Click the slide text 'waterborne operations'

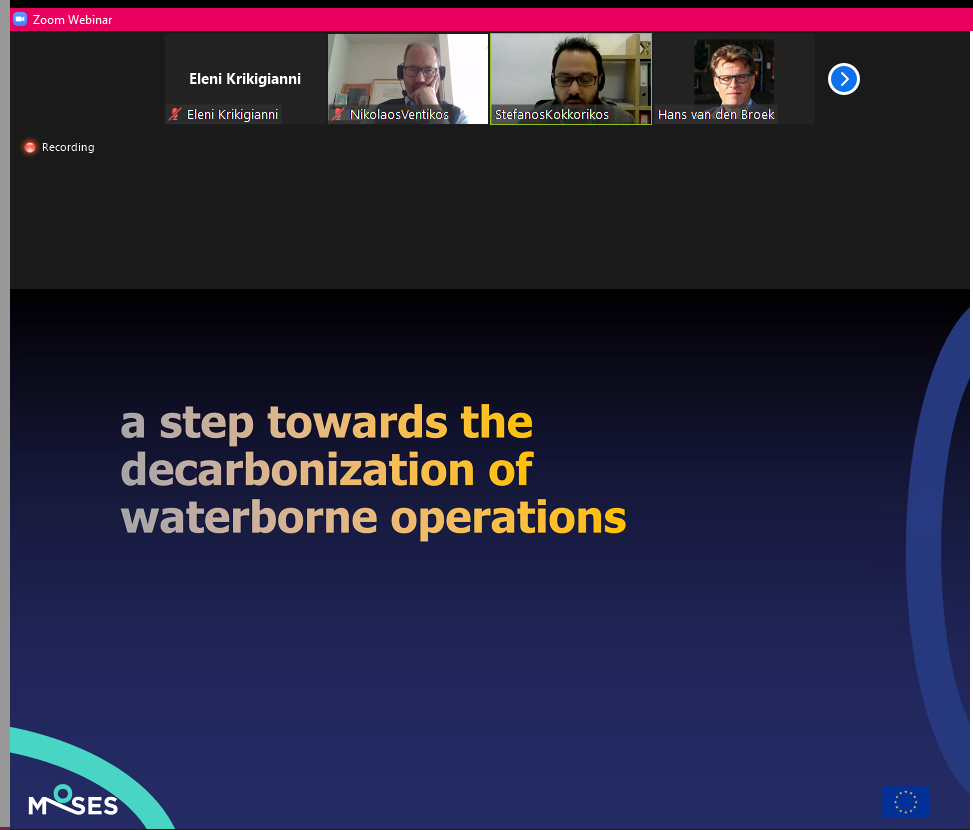pyautogui.click(x=374, y=518)
